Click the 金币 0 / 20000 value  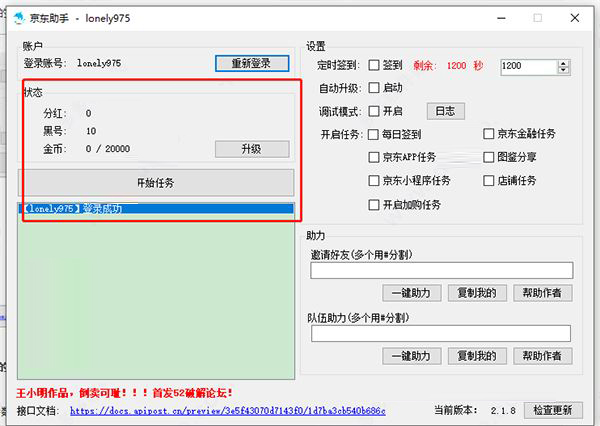point(108,149)
